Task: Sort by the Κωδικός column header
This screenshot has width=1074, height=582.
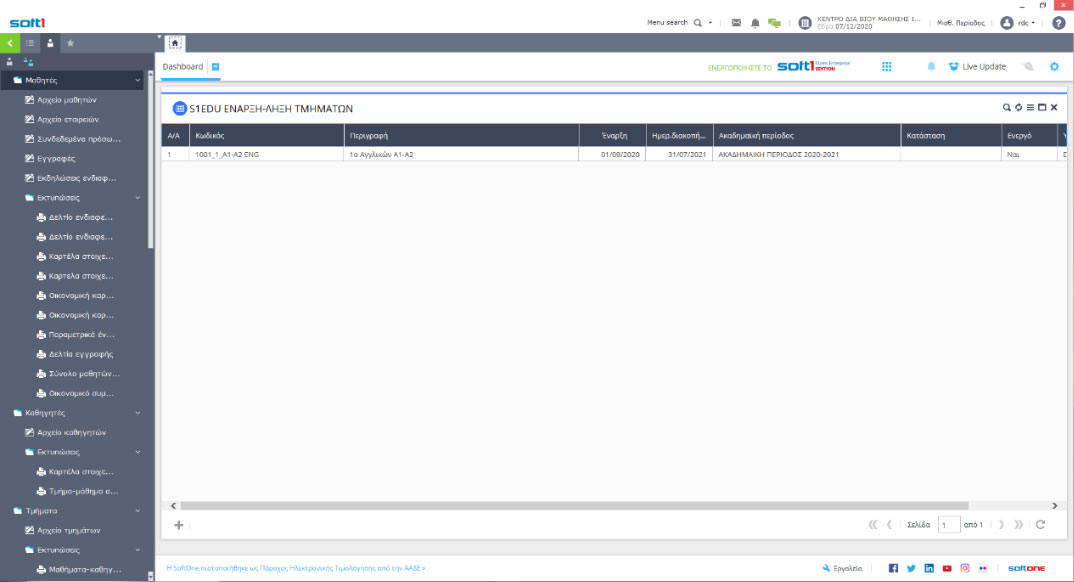Action: (267, 136)
